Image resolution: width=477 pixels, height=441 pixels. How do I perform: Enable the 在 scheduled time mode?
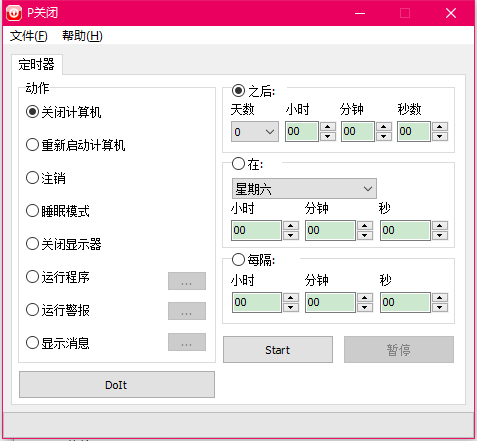247,164
